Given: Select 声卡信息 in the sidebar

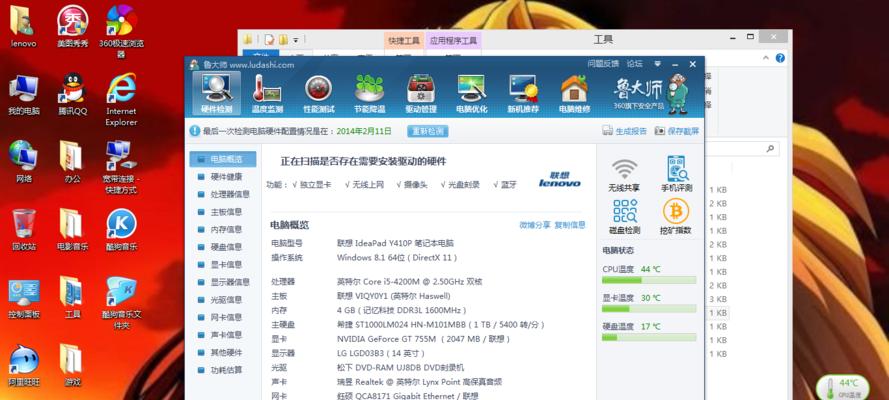Looking at the screenshot, I should 222,335.
